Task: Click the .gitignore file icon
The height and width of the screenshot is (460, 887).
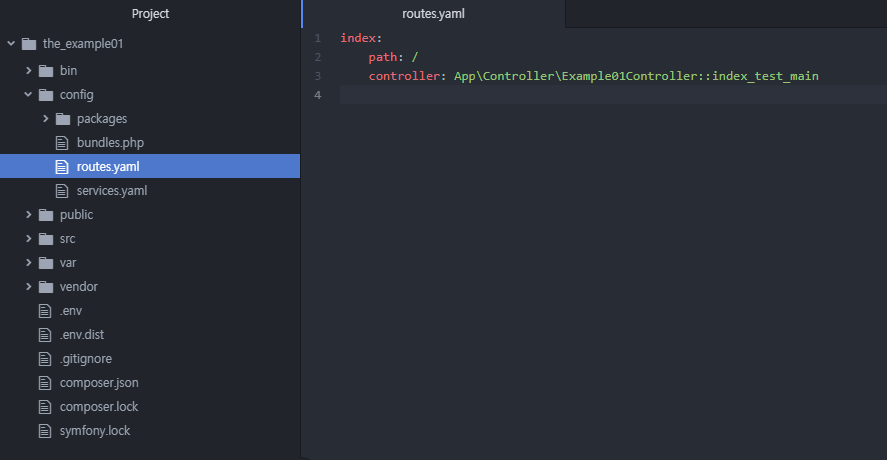Action: pos(45,359)
